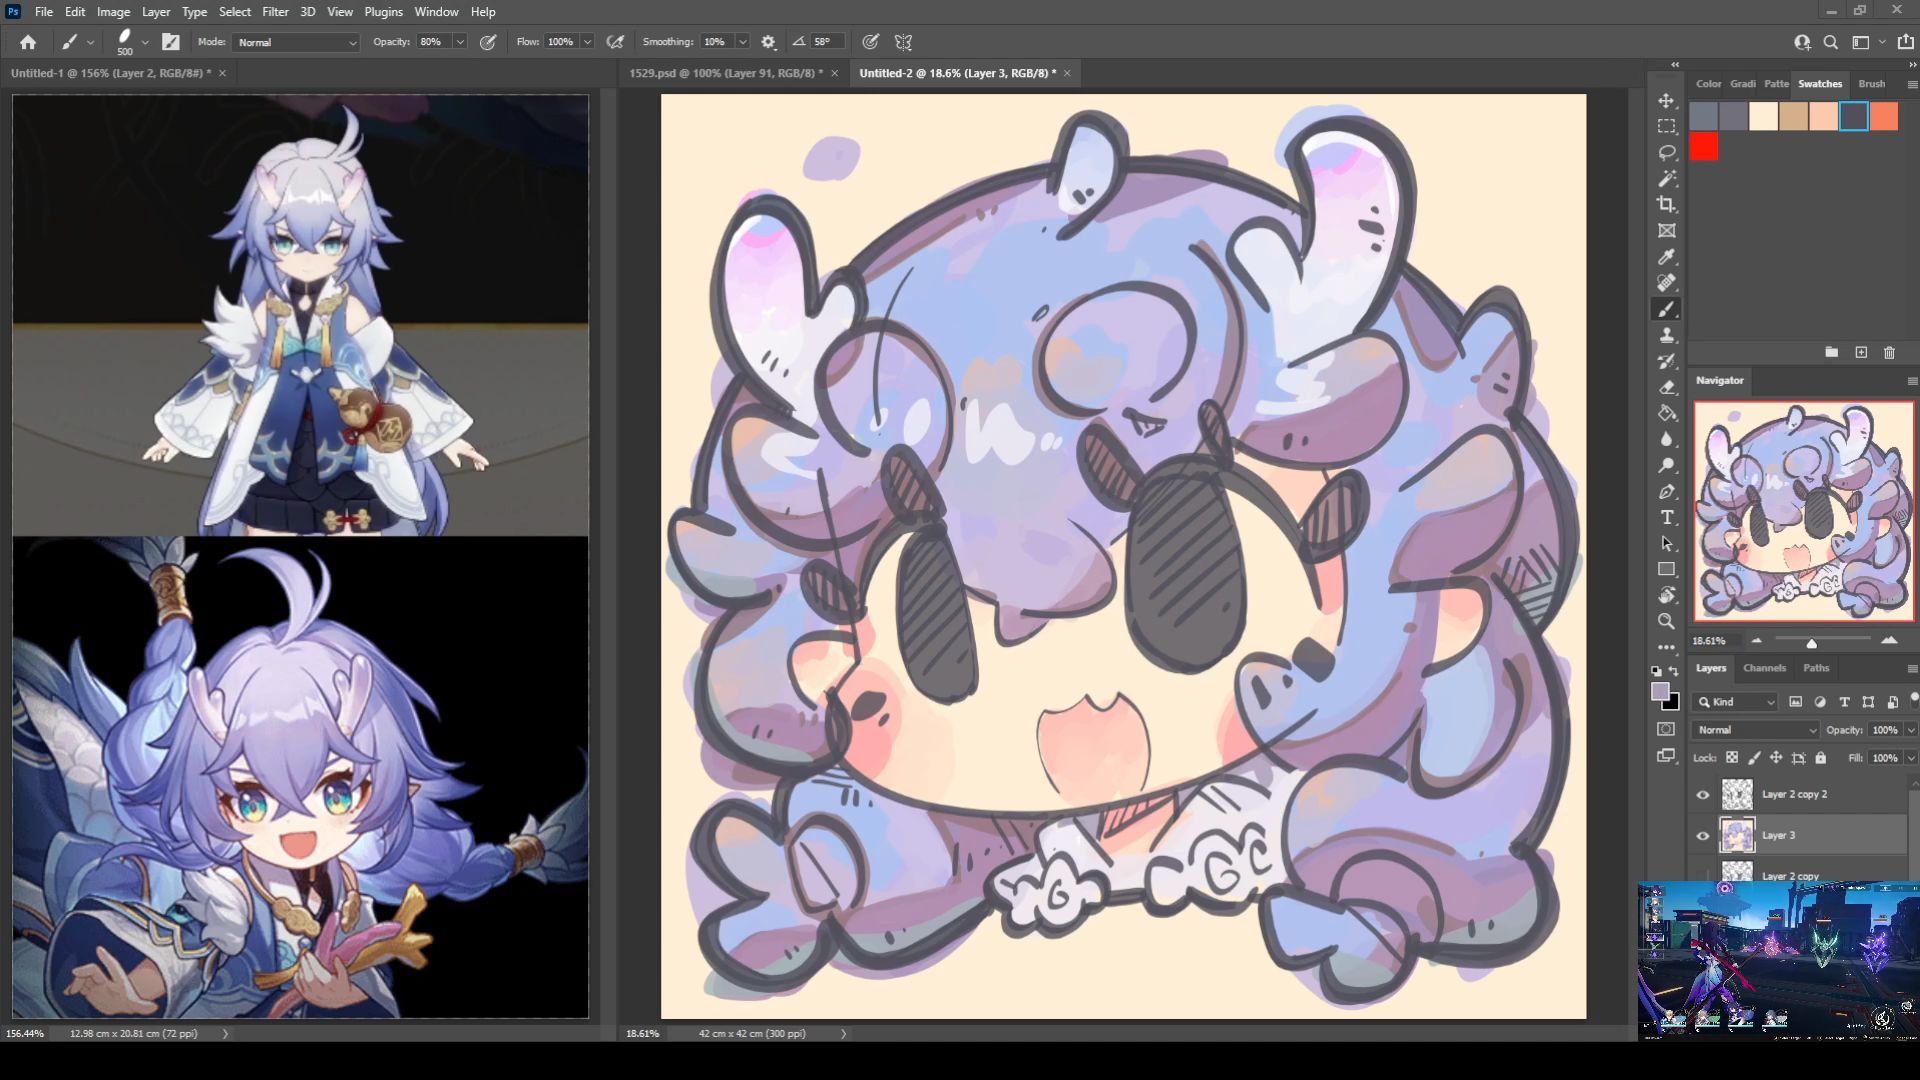Toggle pressure for size

(871, 42)
